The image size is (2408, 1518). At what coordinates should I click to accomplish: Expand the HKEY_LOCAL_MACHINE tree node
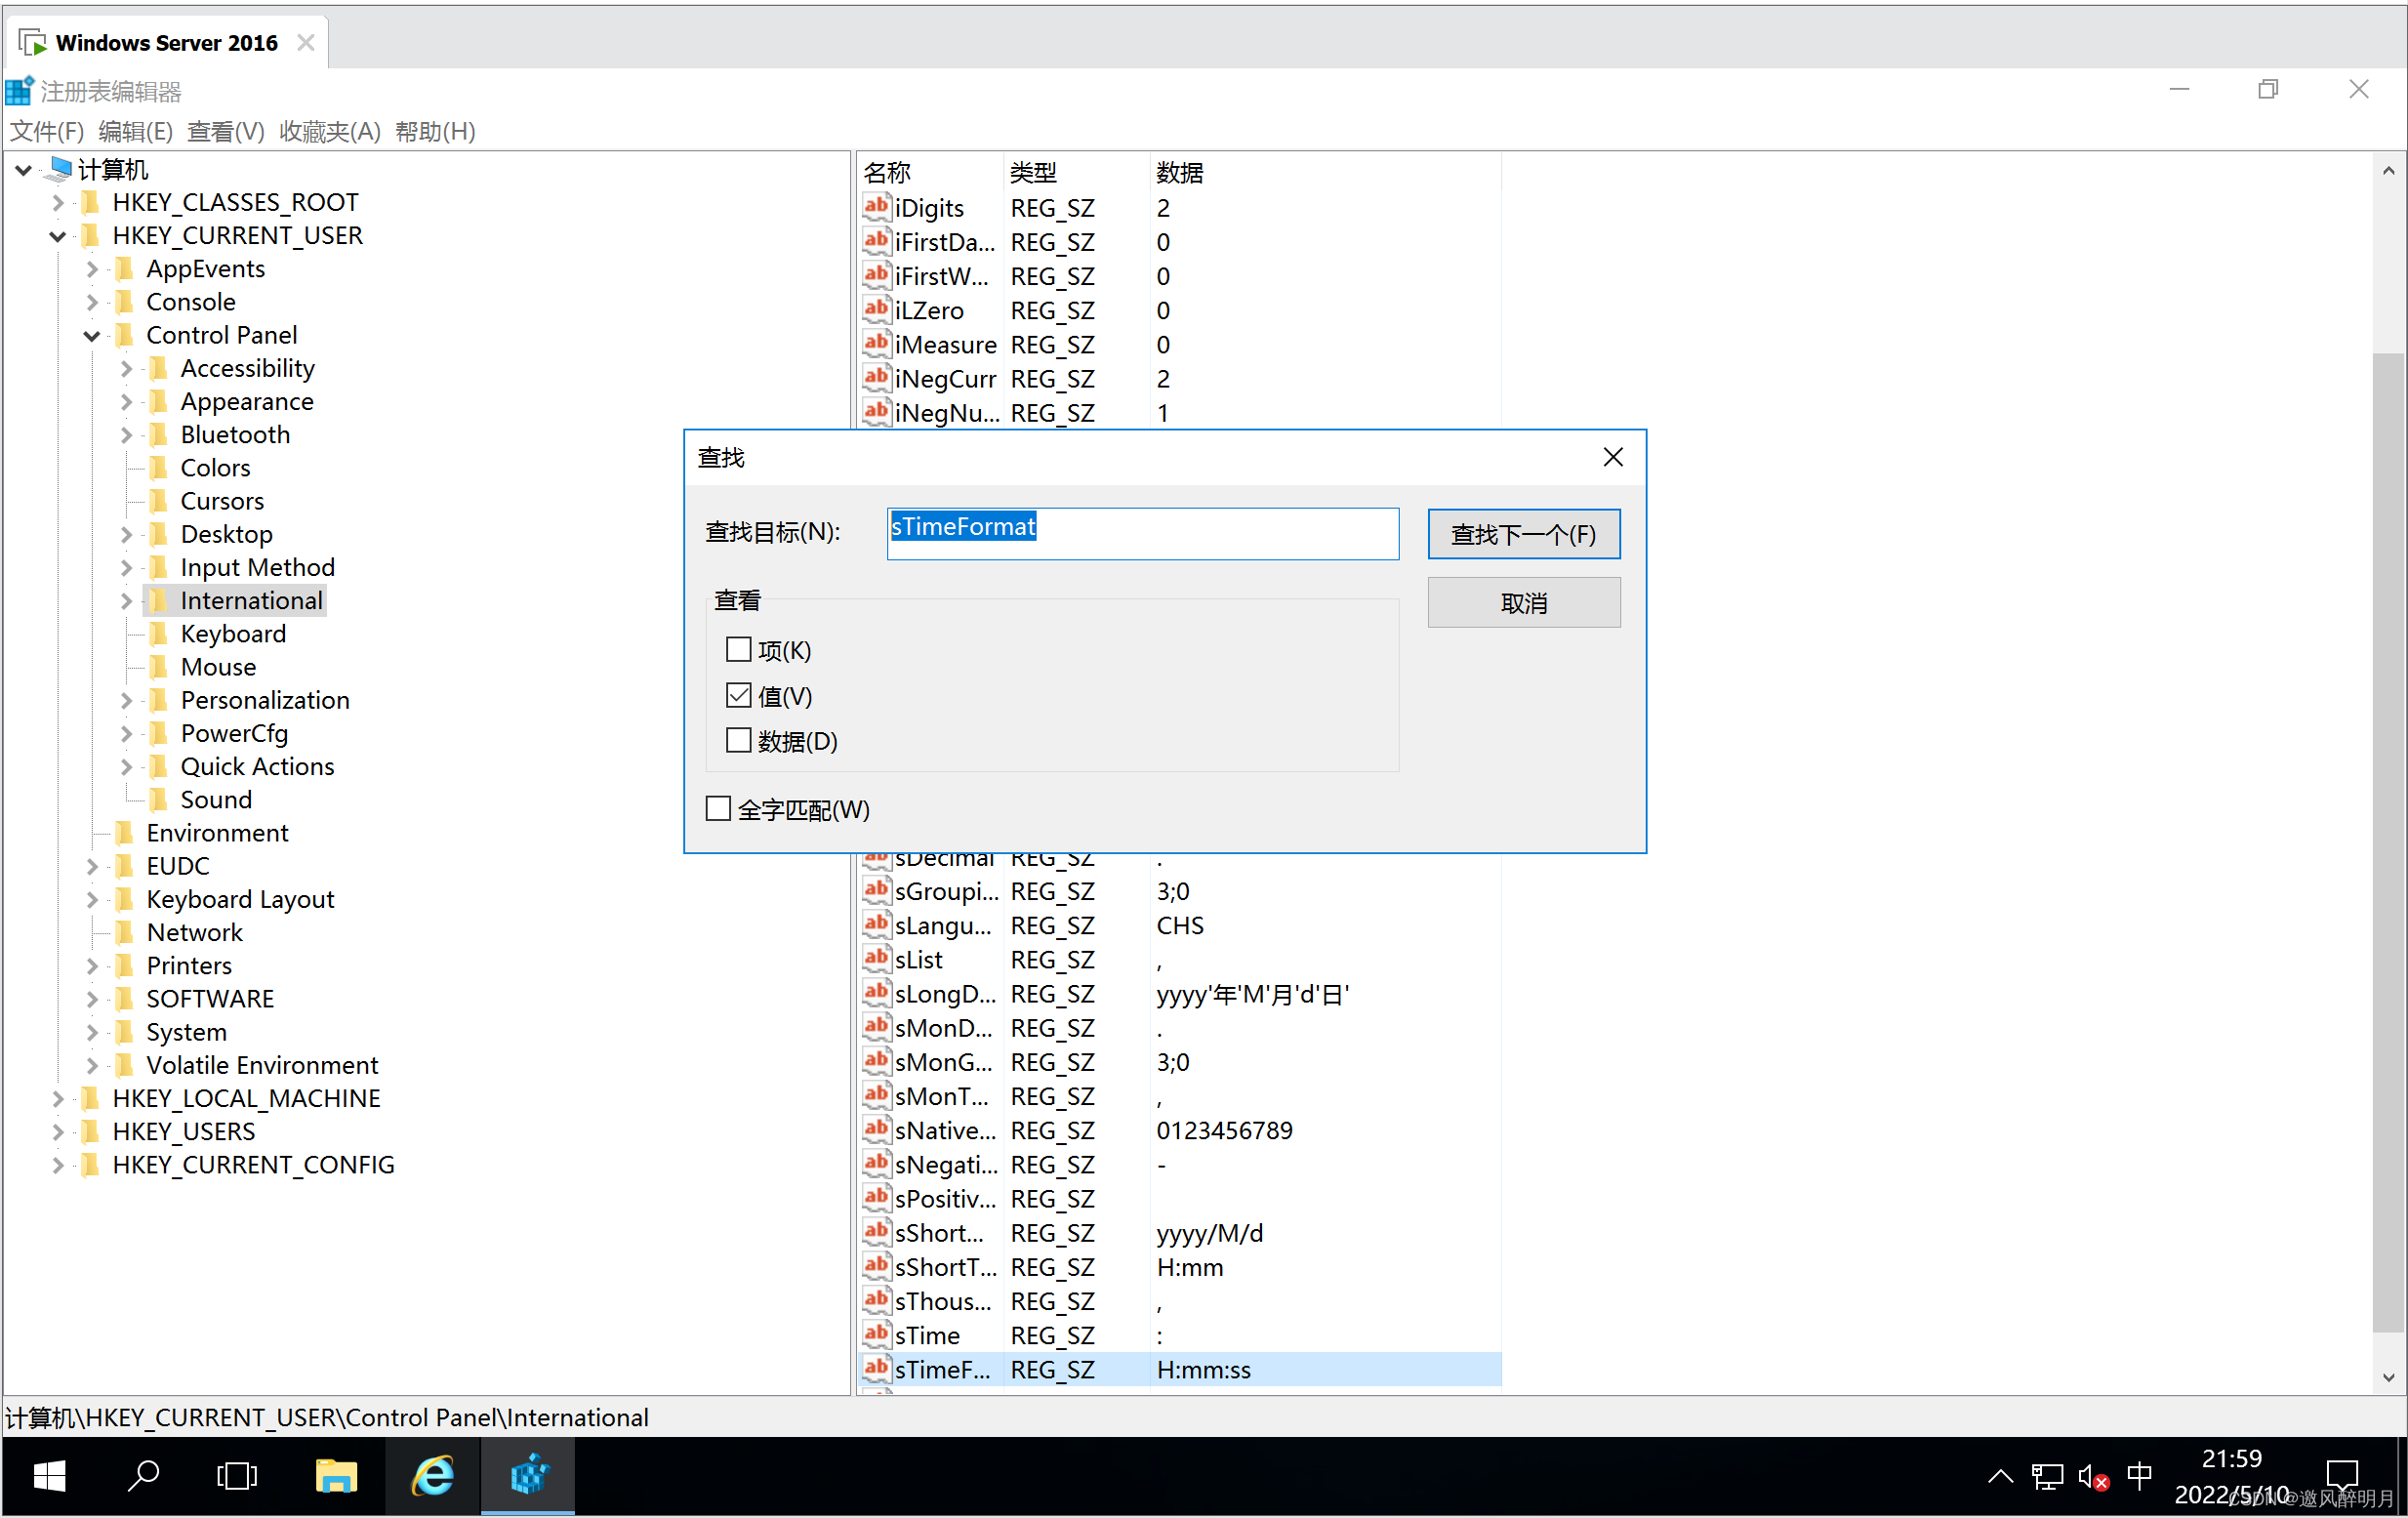49,1096
